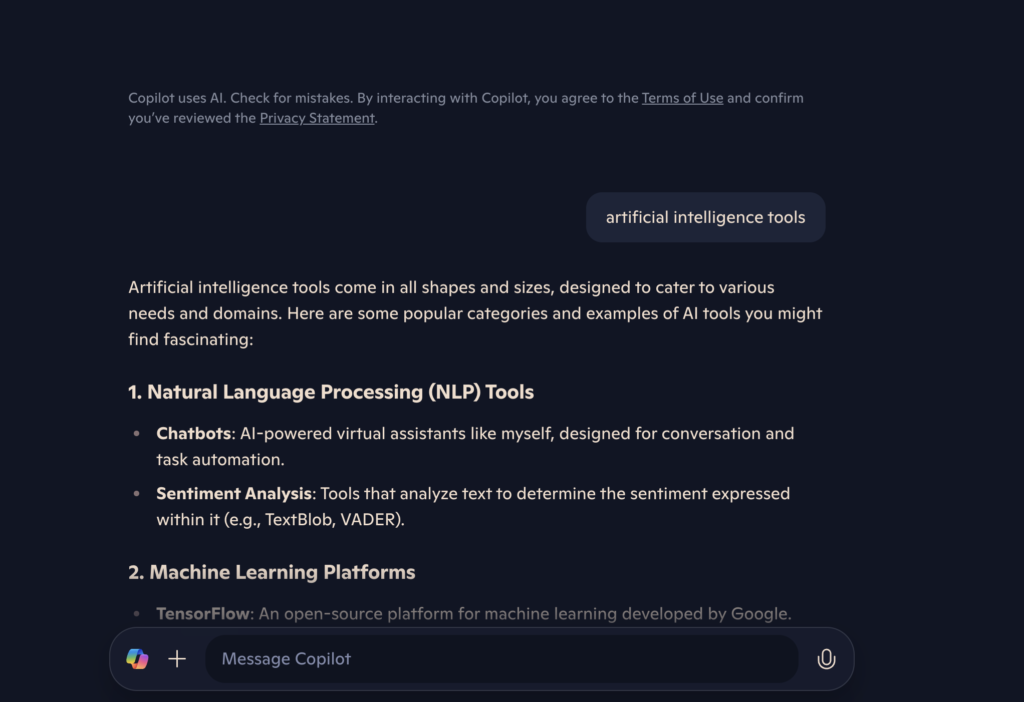
Task: Select the bold Sentiment Analysis term
Action: coord(234,493)
